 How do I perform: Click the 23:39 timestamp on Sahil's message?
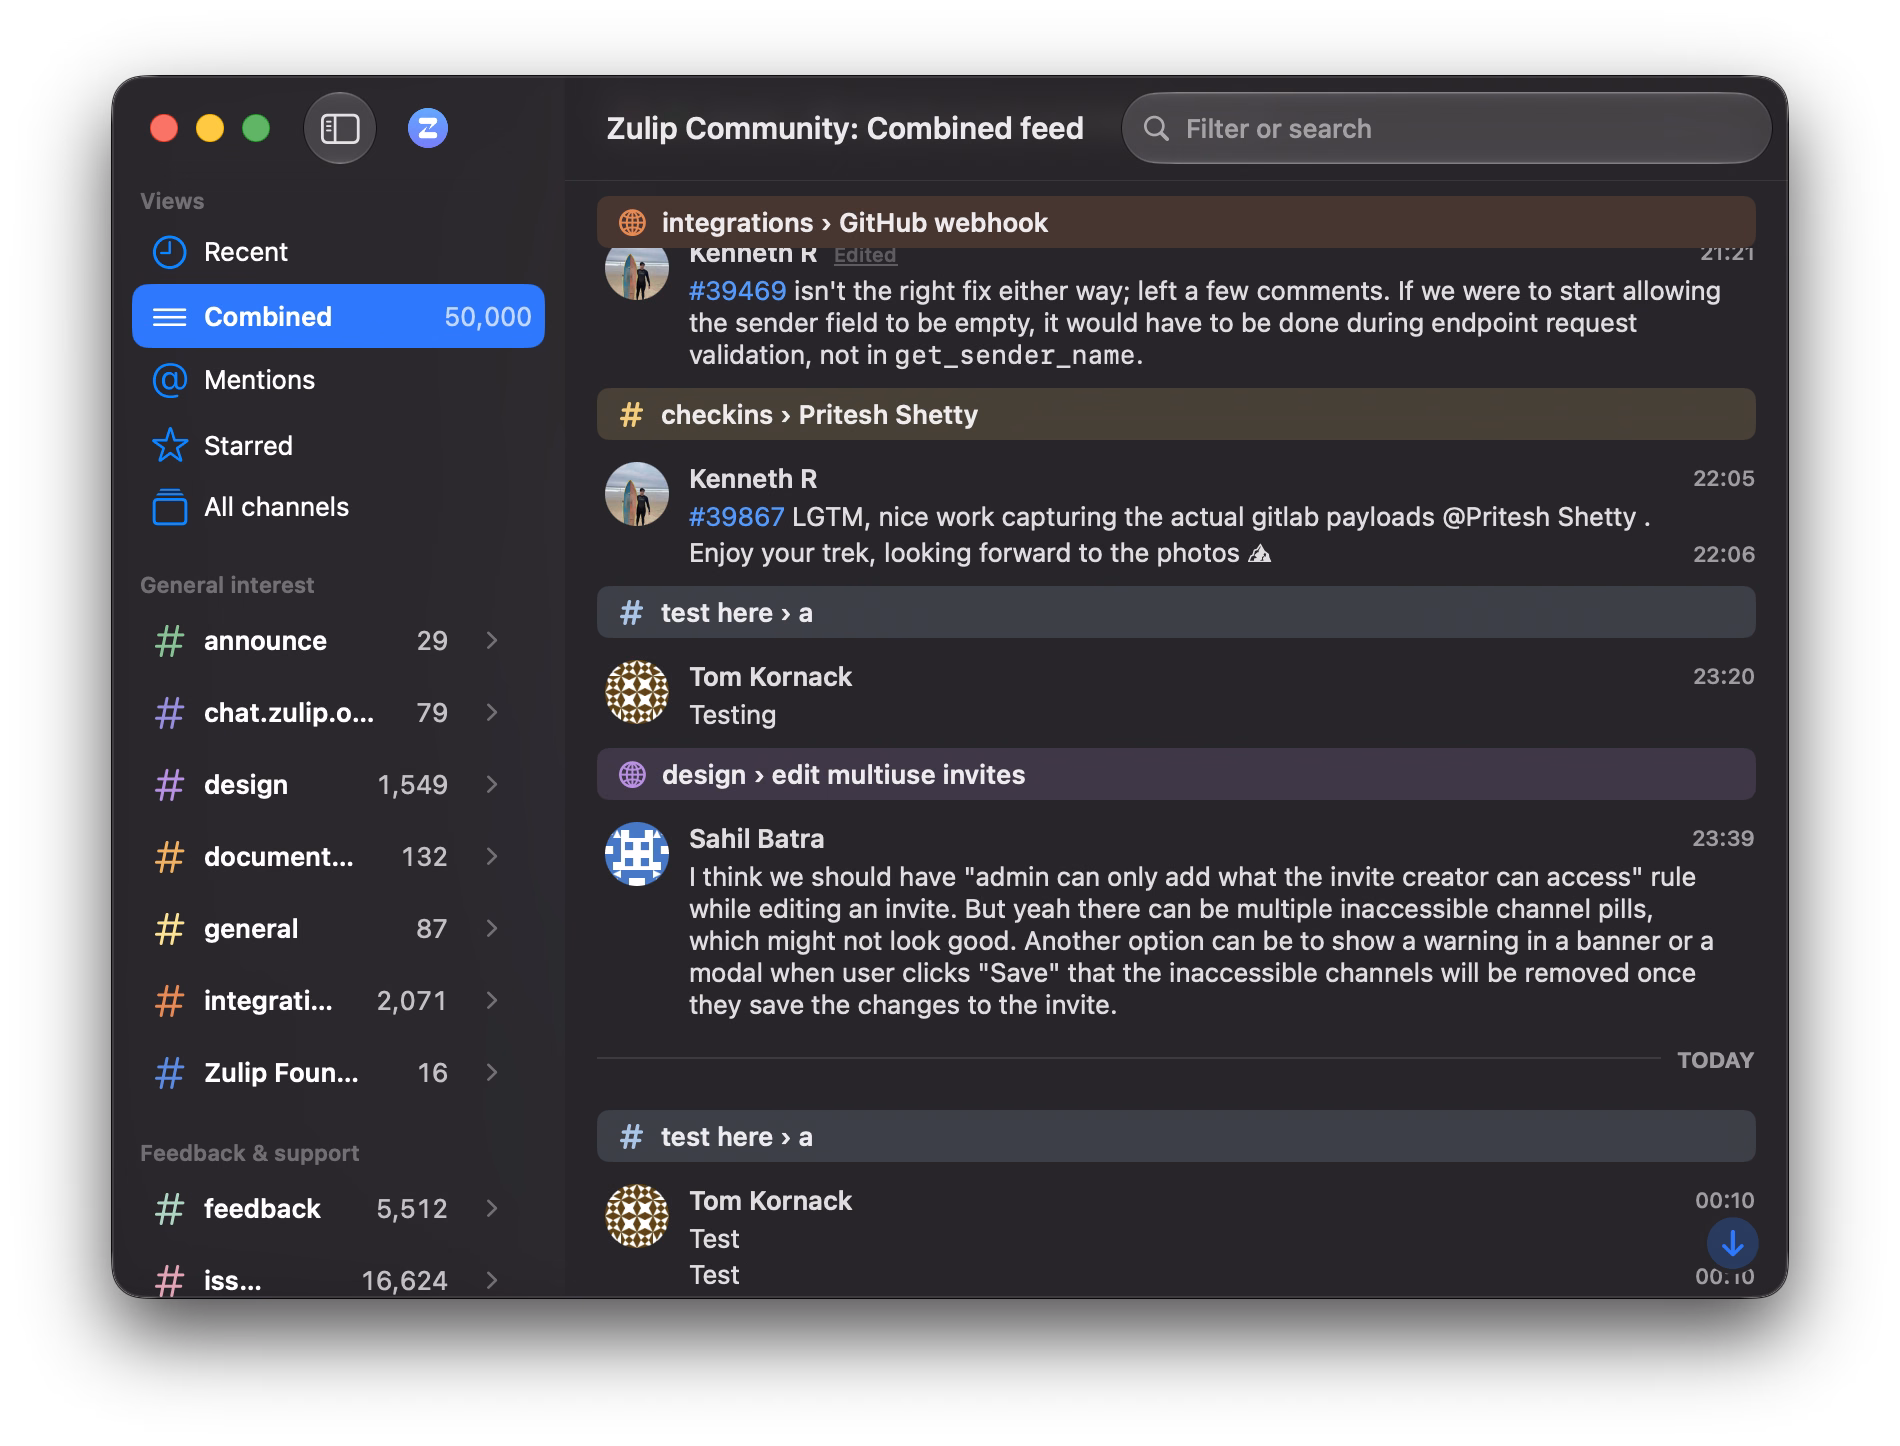tap(1723, 838)
